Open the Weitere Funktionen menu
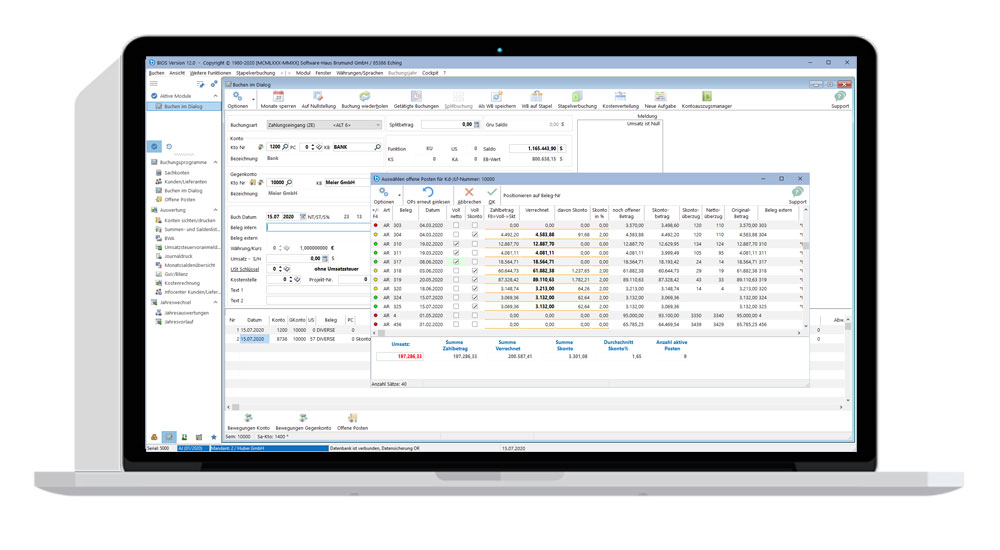Screen dimensions: 1000x550 pos(210,73)
